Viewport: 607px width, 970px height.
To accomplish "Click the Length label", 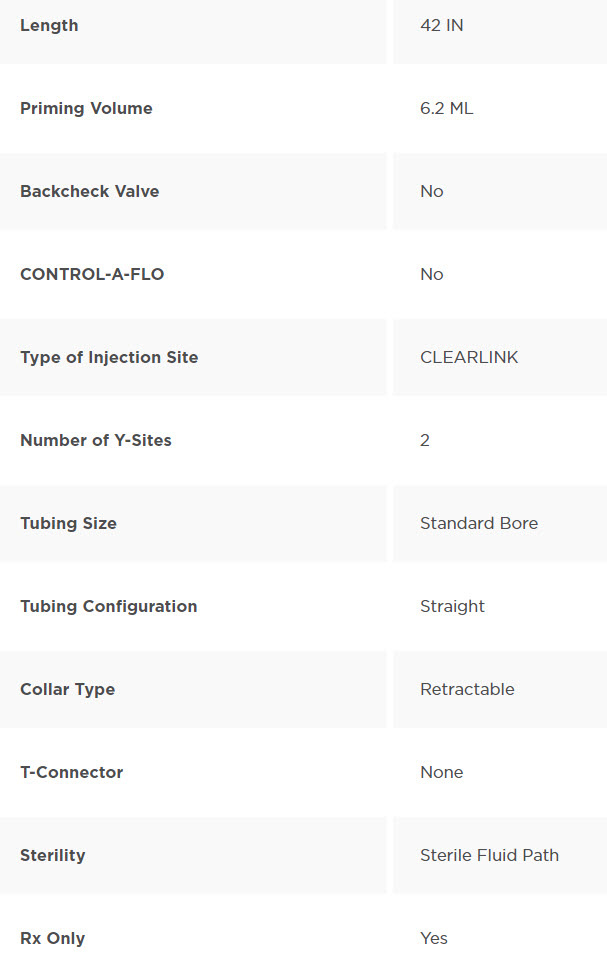I will [49, 25].
